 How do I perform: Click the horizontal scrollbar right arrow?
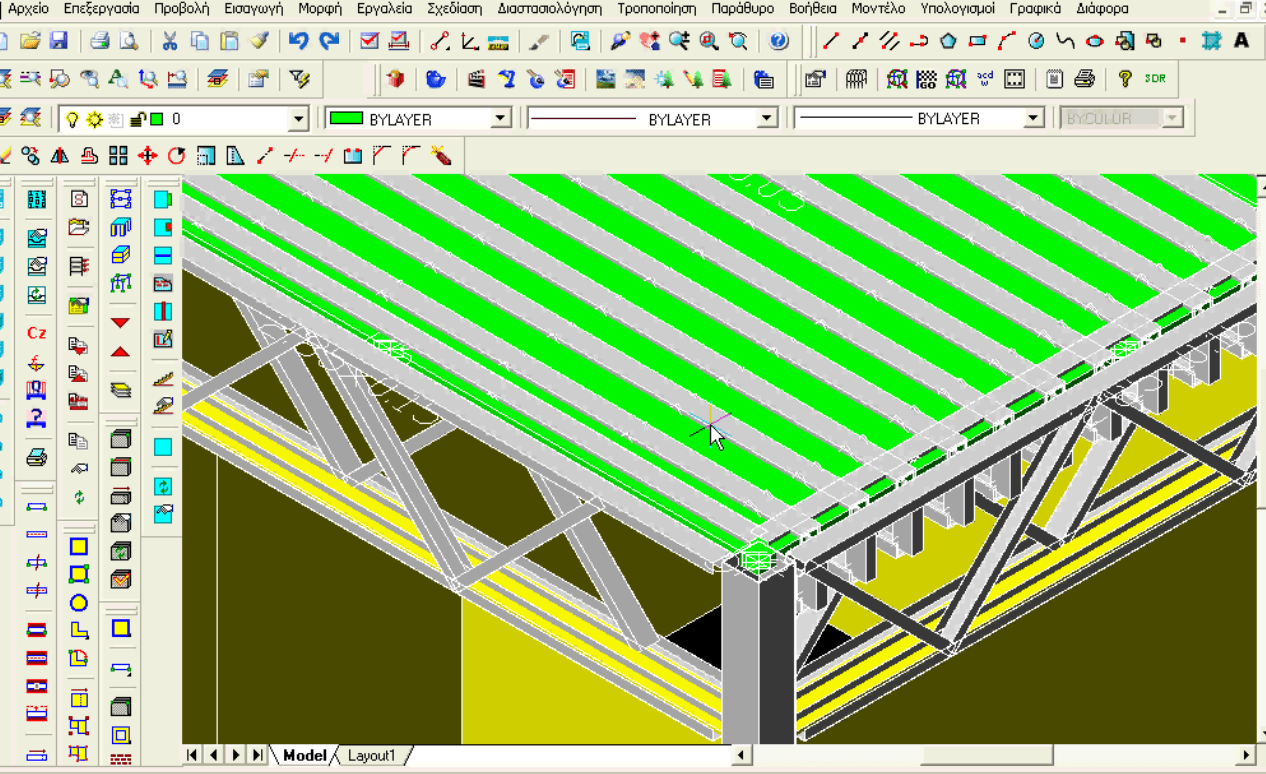1246,755
